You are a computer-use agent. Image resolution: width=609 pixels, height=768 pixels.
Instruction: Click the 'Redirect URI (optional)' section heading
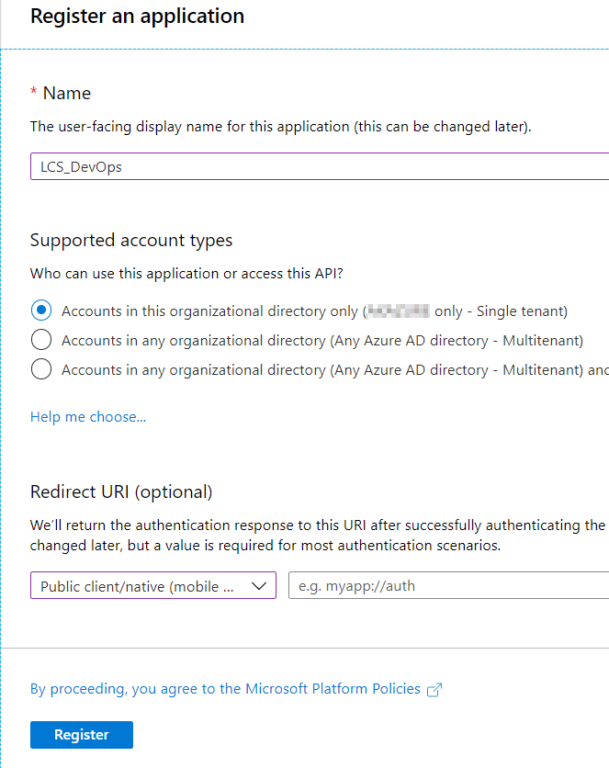pyautogui.click(x=121, y=492)
